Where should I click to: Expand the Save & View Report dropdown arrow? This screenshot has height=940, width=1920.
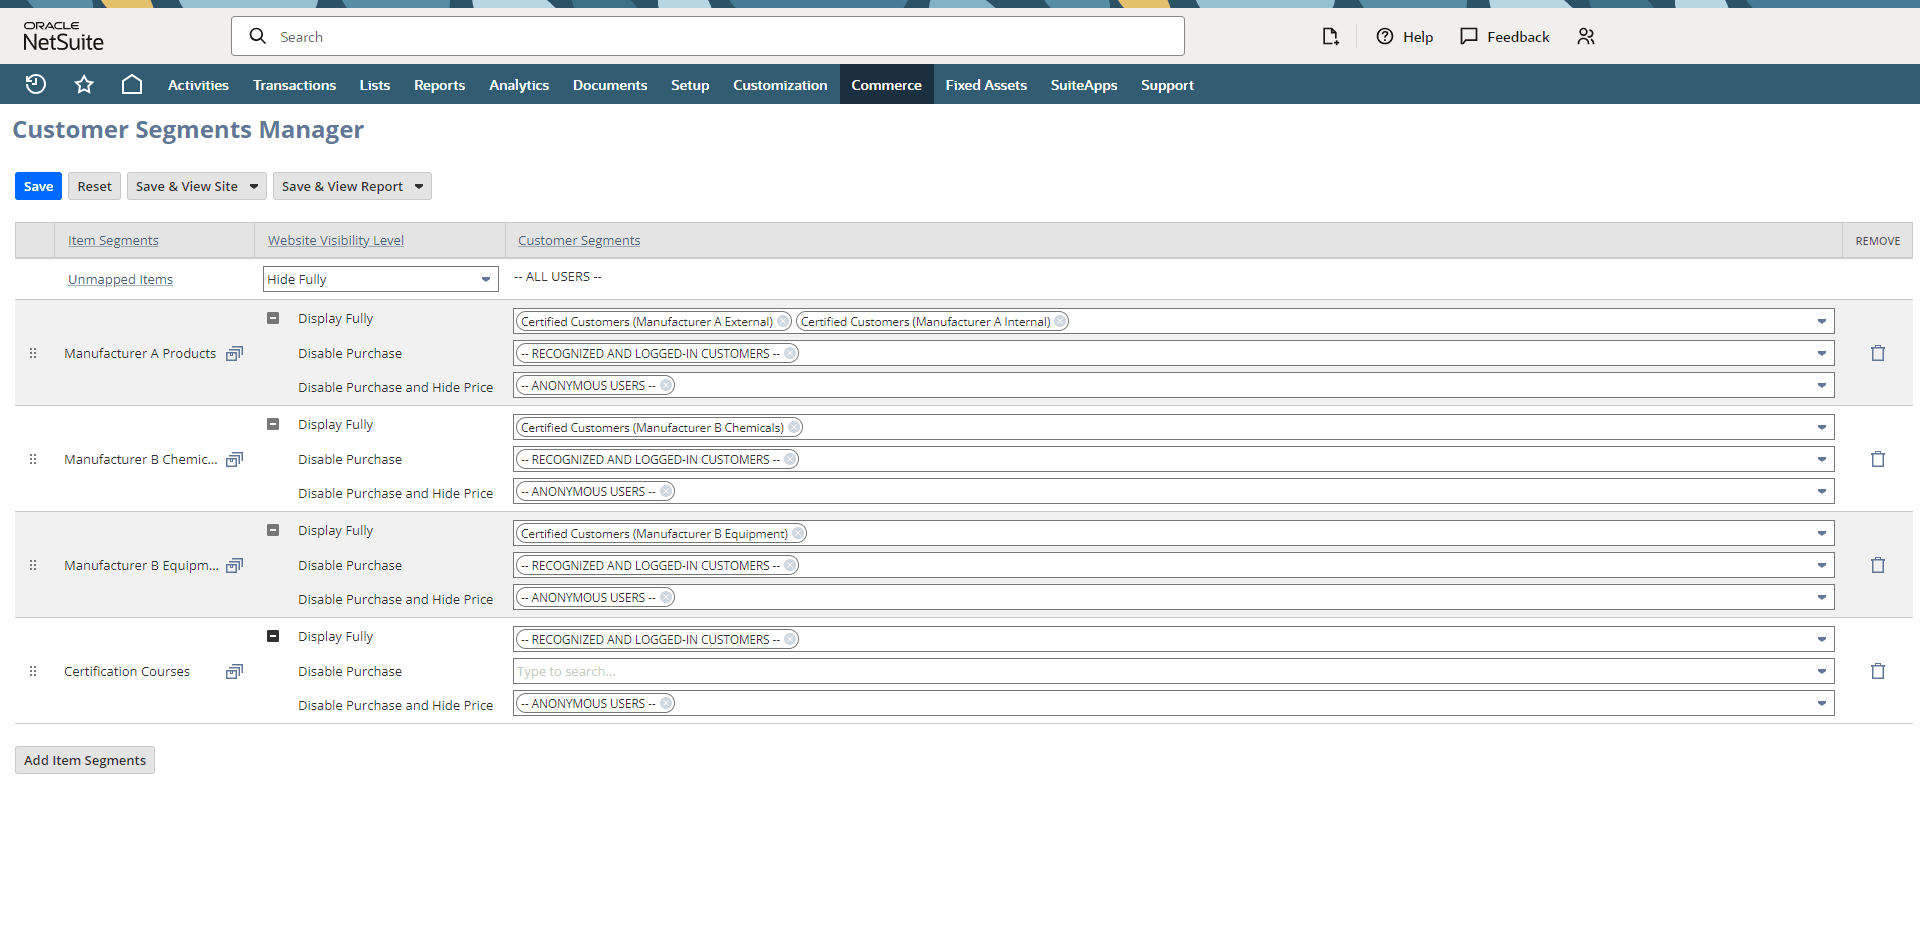[x=419, y=187]
